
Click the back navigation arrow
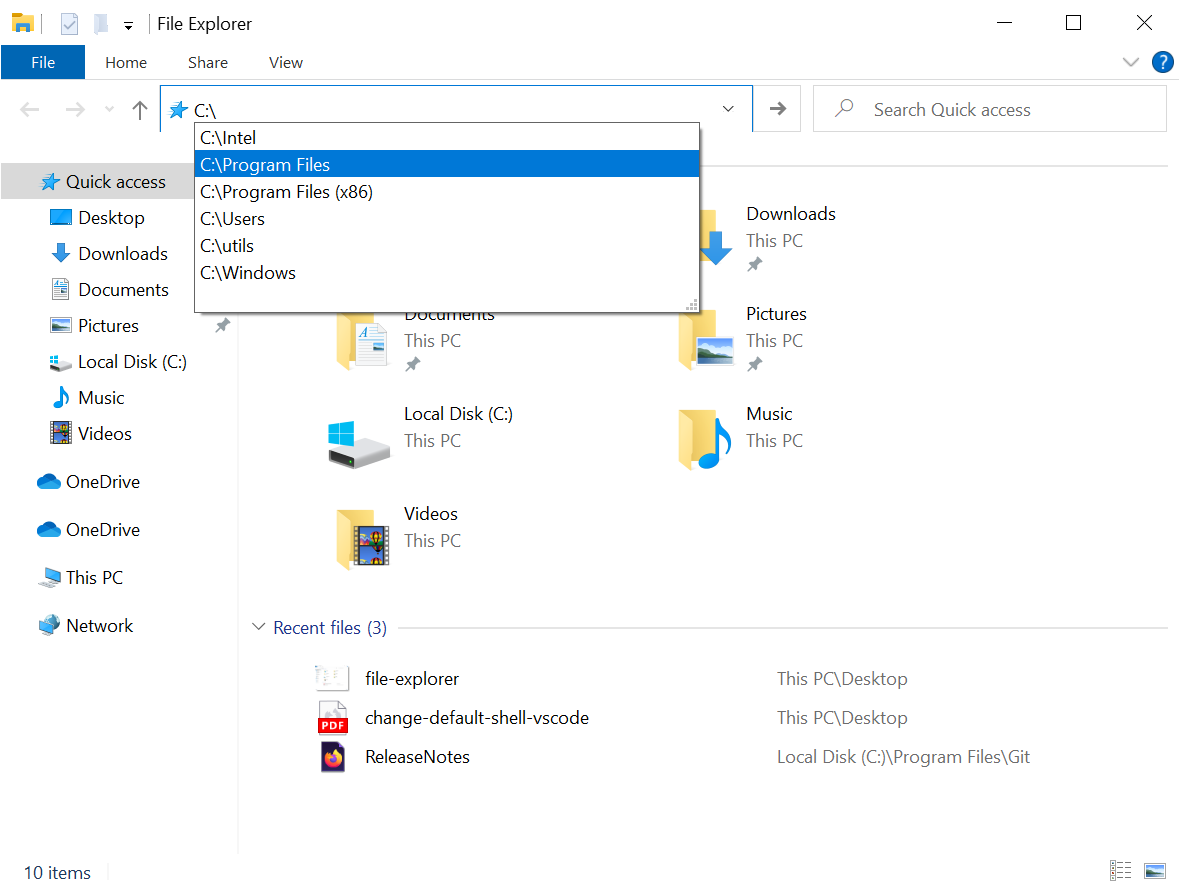pyautogui.click(x=29, y=110)
